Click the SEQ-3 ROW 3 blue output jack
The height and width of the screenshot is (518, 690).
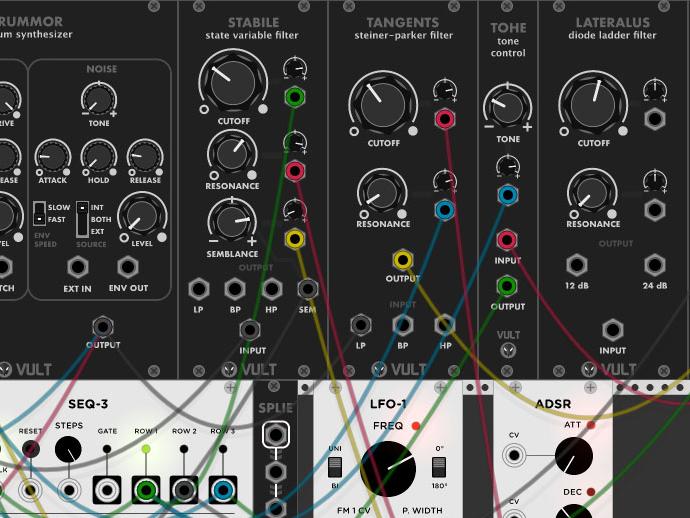(x=223, y=489)
